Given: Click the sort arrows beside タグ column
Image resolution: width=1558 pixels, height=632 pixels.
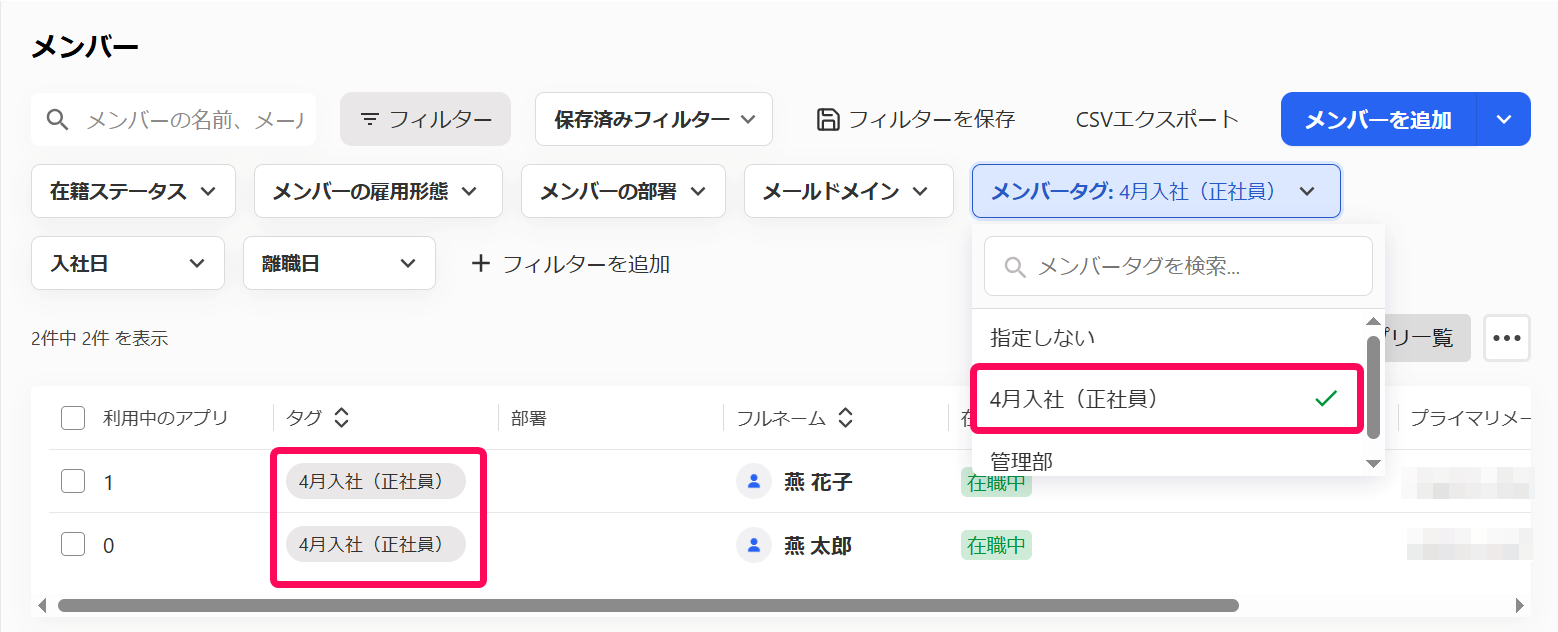Looking at the screenshot, I should (341, 418).
